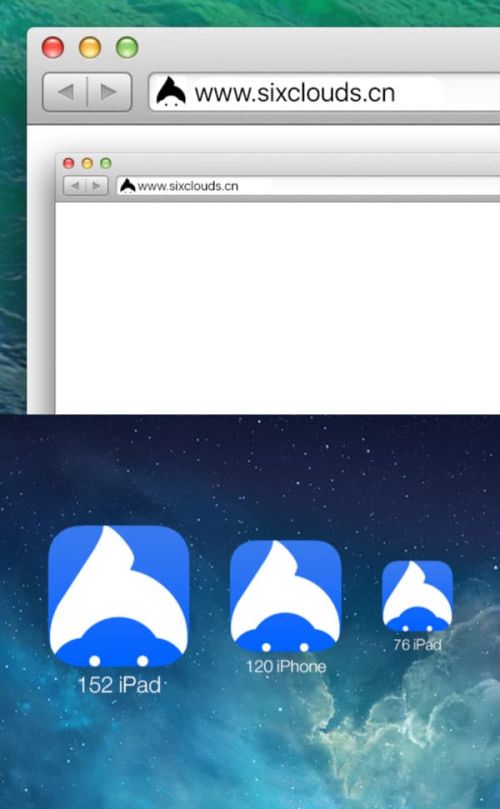Open the 76 iPad app icon
The height and width of the screenshot is (809, 500).
[x=417, y=596]
